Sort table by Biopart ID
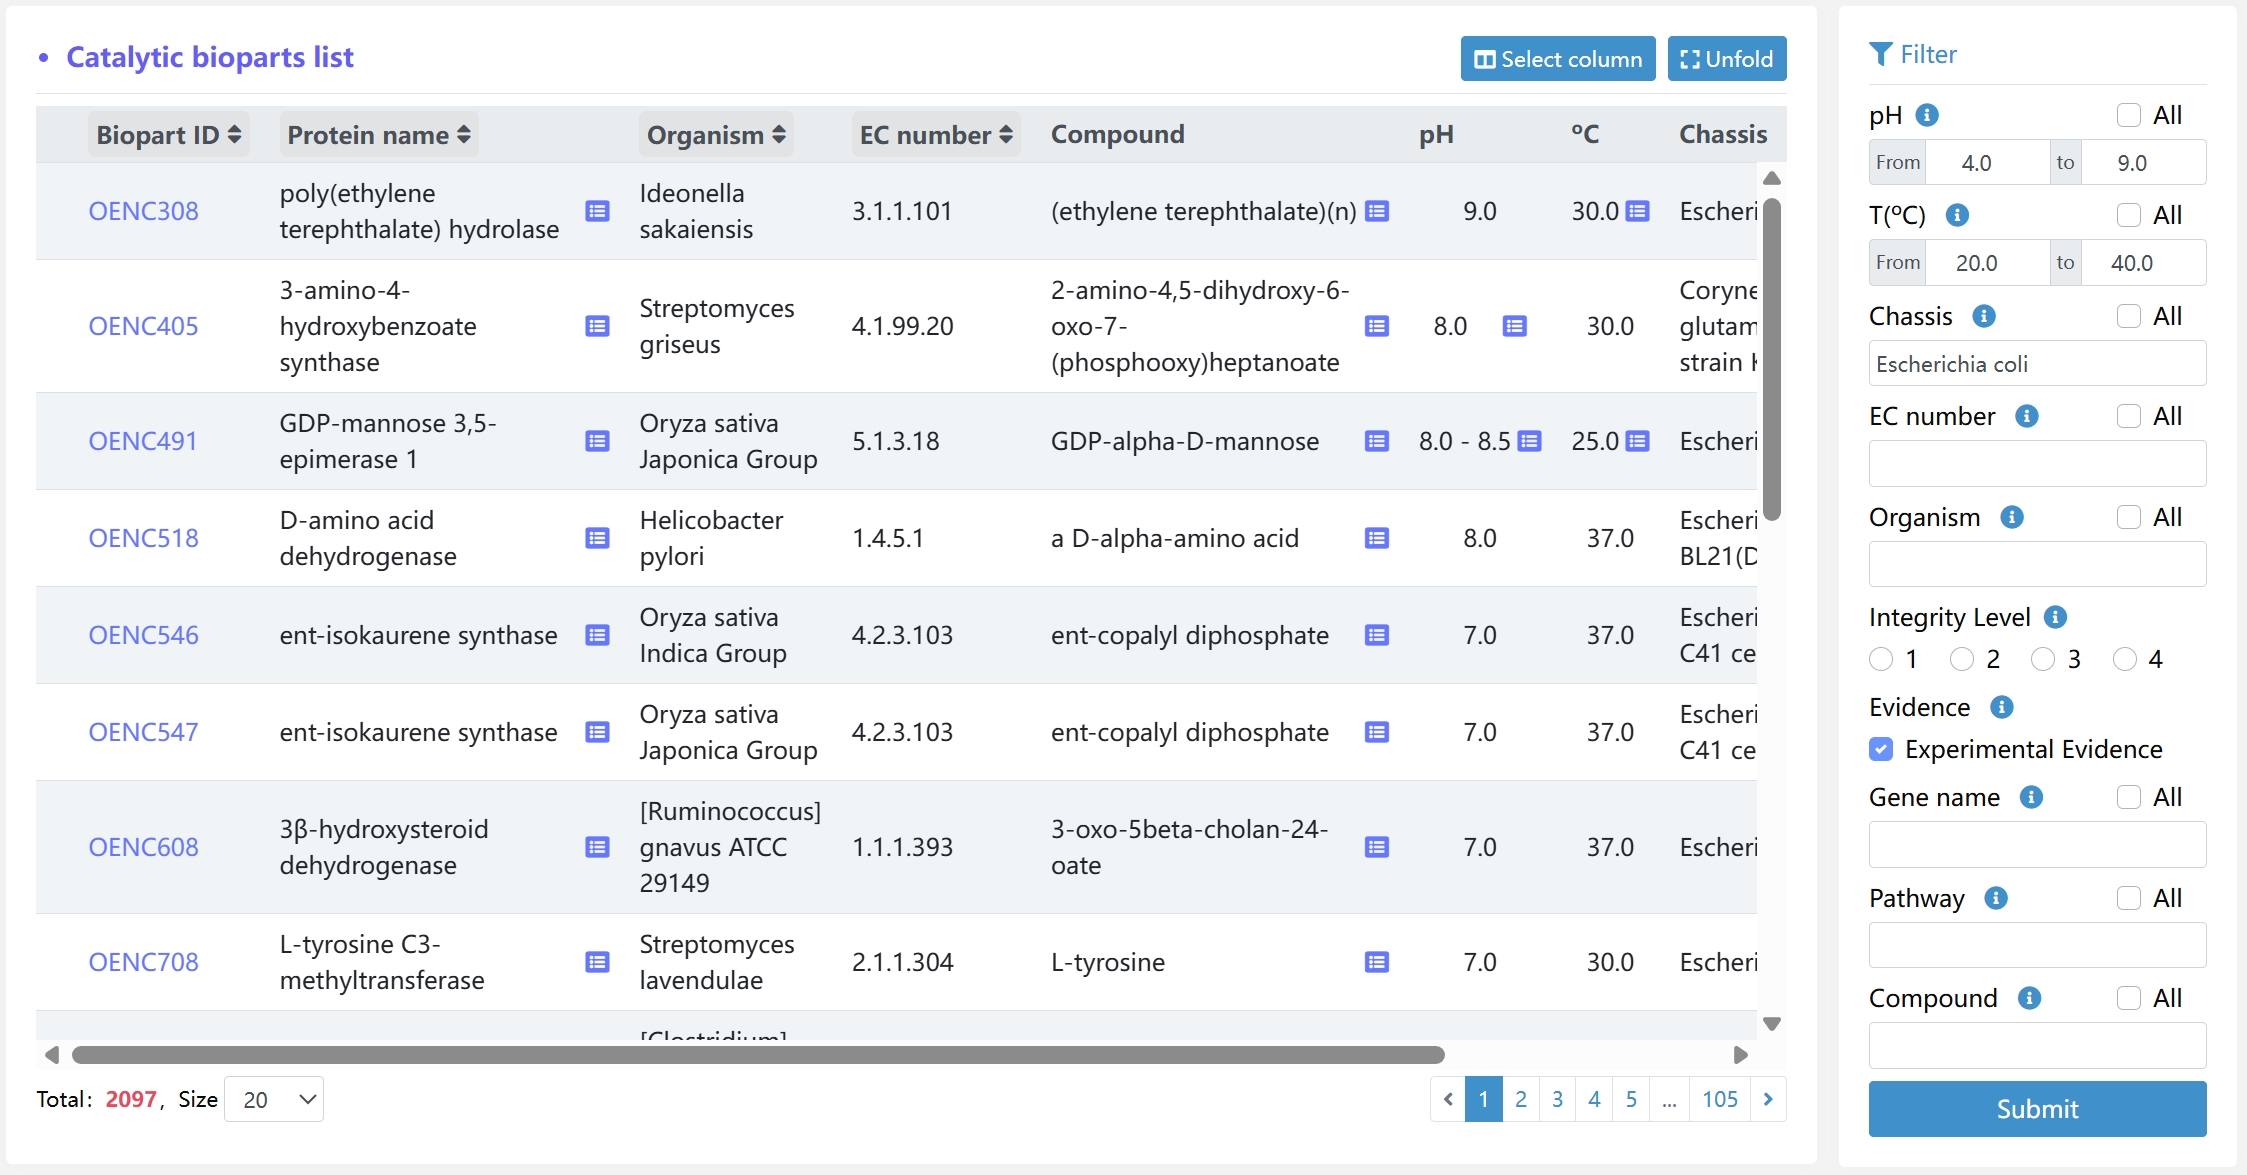Screen dimensions: 2247x1175 pyautogui.click(x=168, y=135)
